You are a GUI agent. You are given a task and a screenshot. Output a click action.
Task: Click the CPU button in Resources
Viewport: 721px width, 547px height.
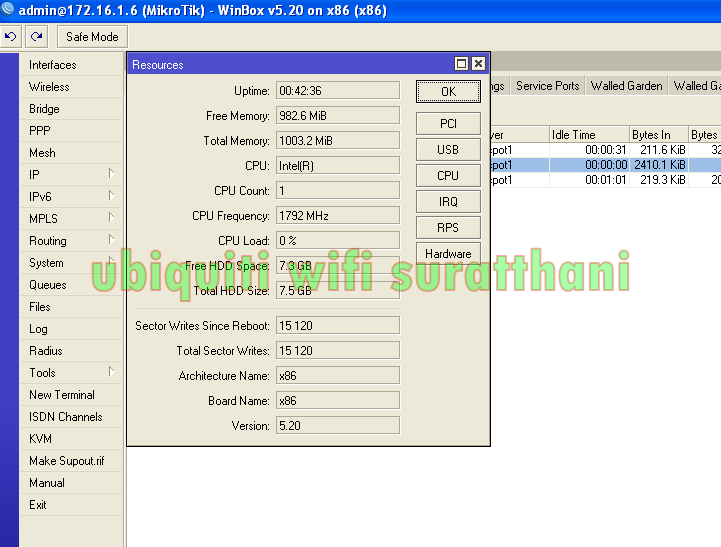(x=448, y=176)
